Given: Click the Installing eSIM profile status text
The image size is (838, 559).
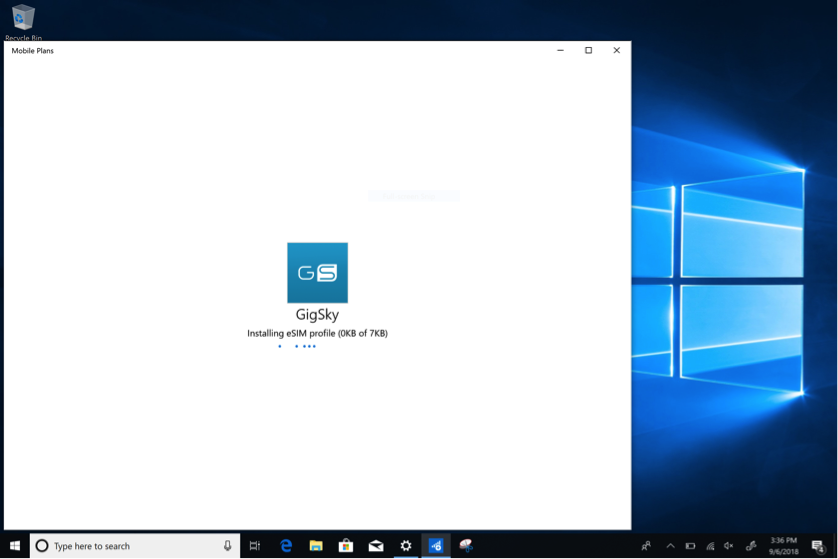Looking at the screenshot, I should click(x=317, y=333).
